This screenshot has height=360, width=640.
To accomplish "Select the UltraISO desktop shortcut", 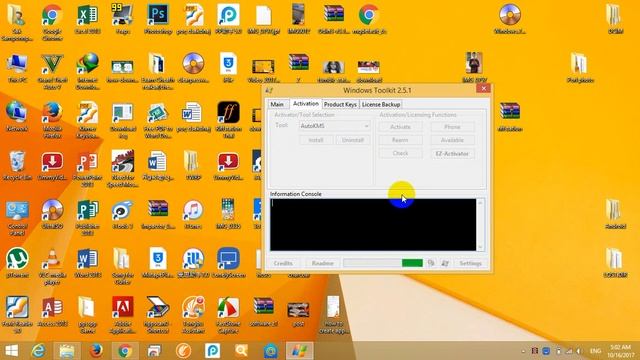I will (x=52, y=214).
